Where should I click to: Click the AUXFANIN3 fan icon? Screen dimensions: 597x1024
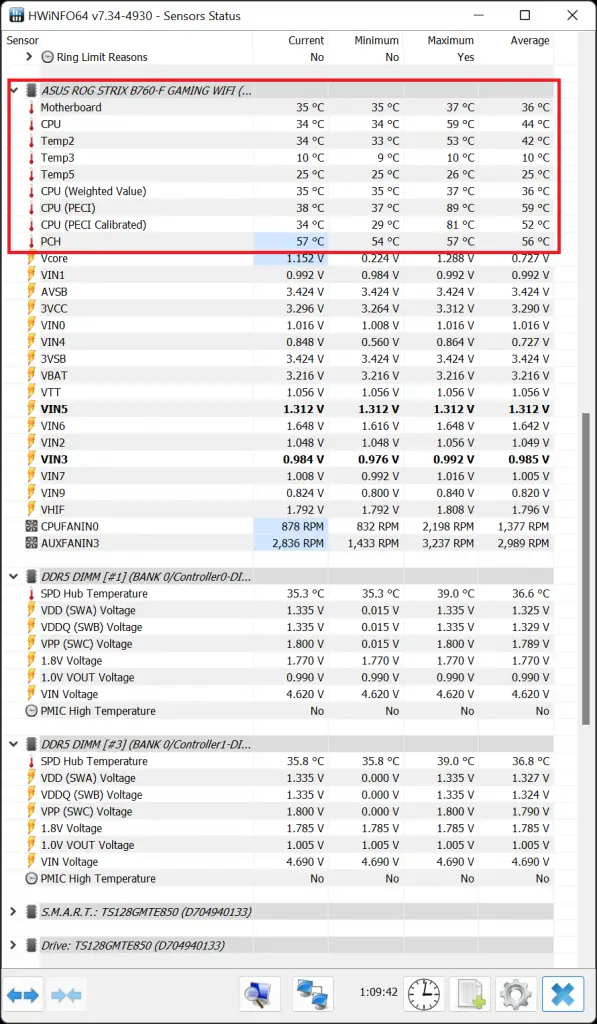pos(31,543)
